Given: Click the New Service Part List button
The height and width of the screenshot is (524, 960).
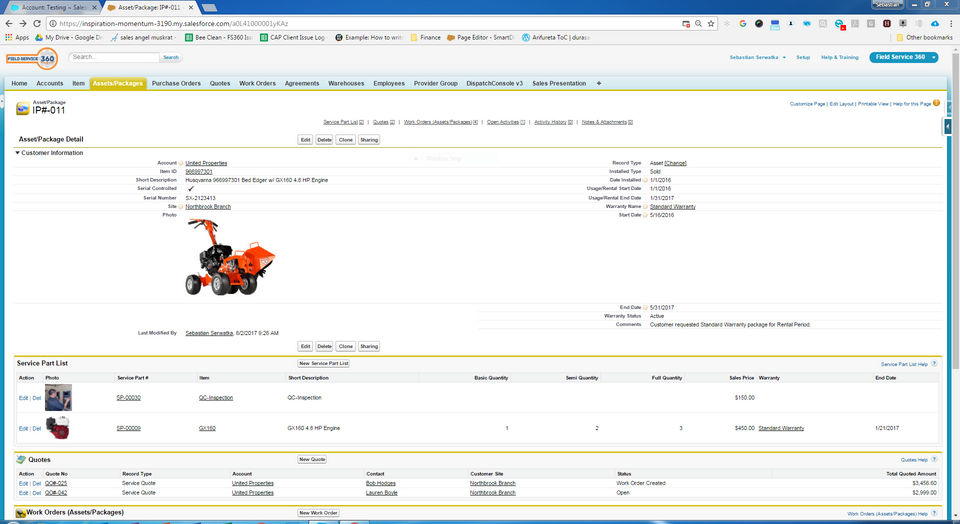Looking at the screenshot, I should tap(324, 364).
